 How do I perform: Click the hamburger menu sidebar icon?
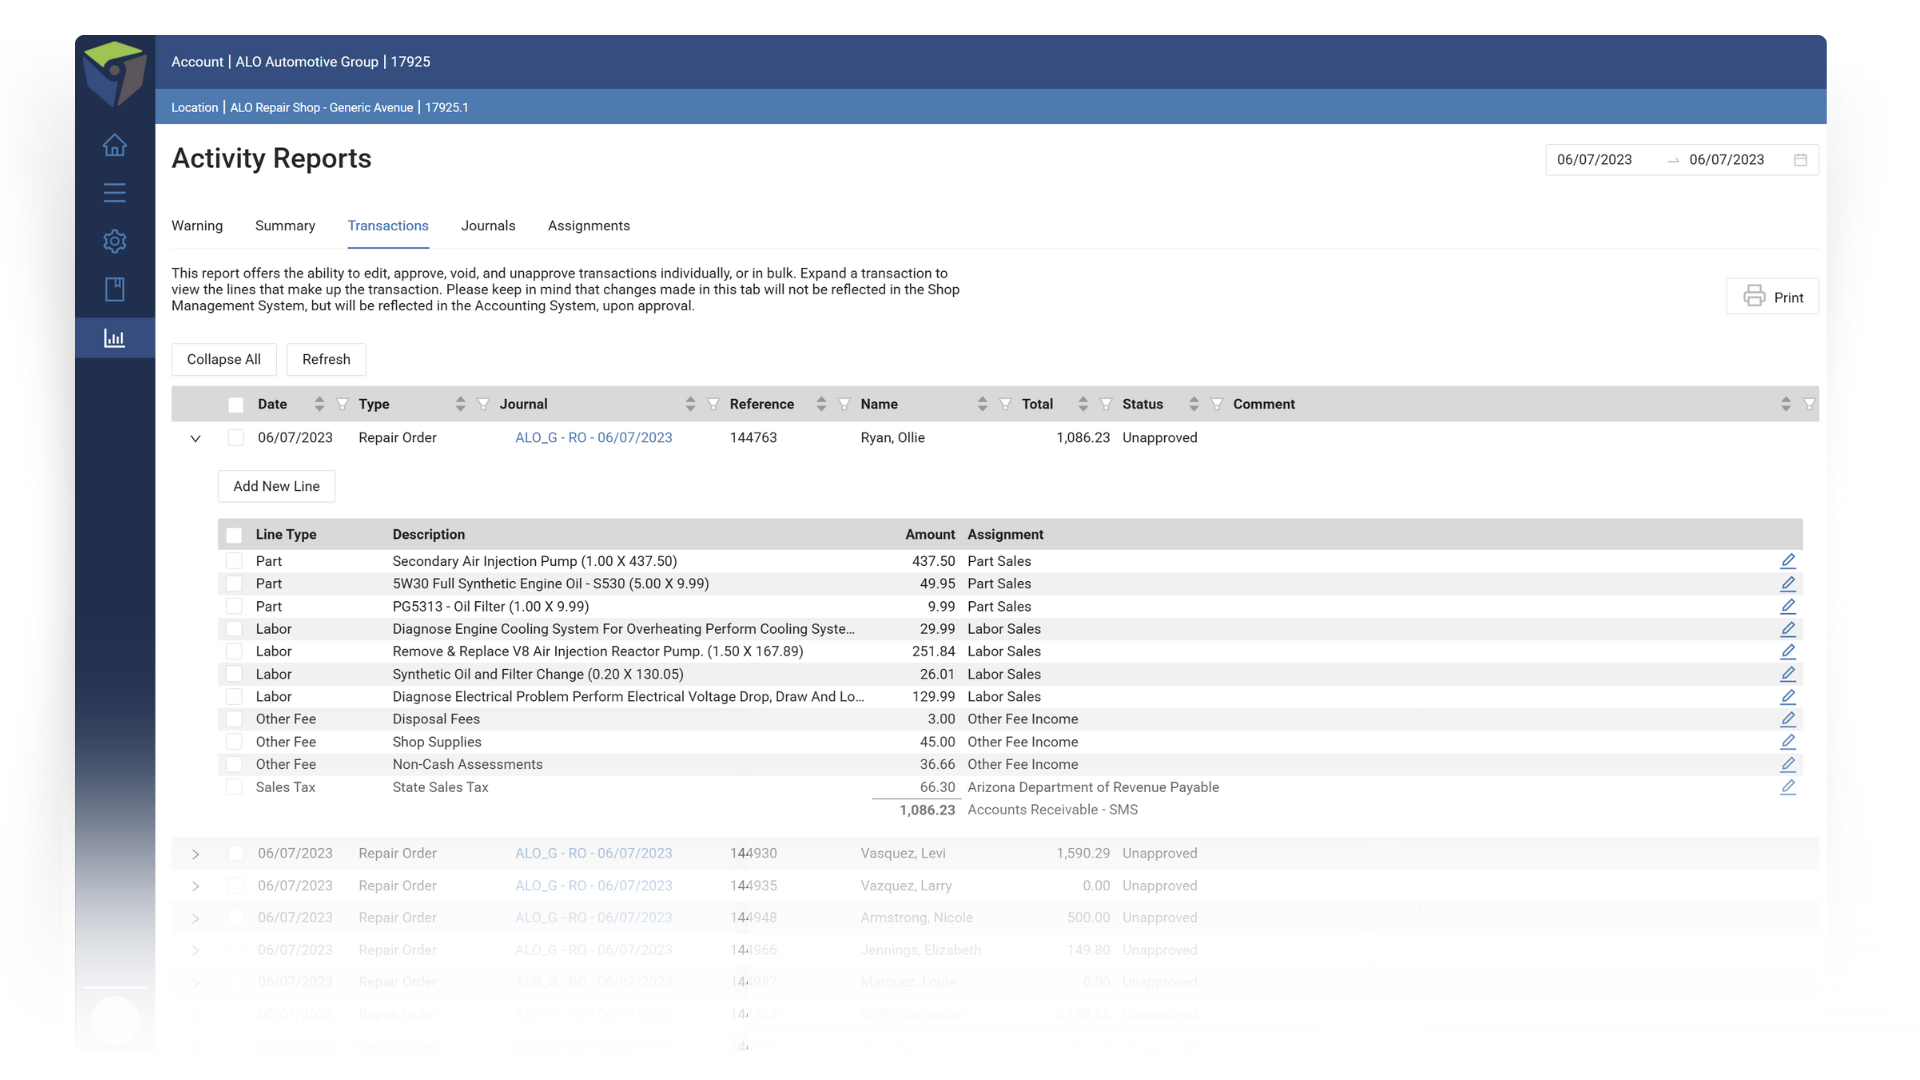tap(114, 193)
